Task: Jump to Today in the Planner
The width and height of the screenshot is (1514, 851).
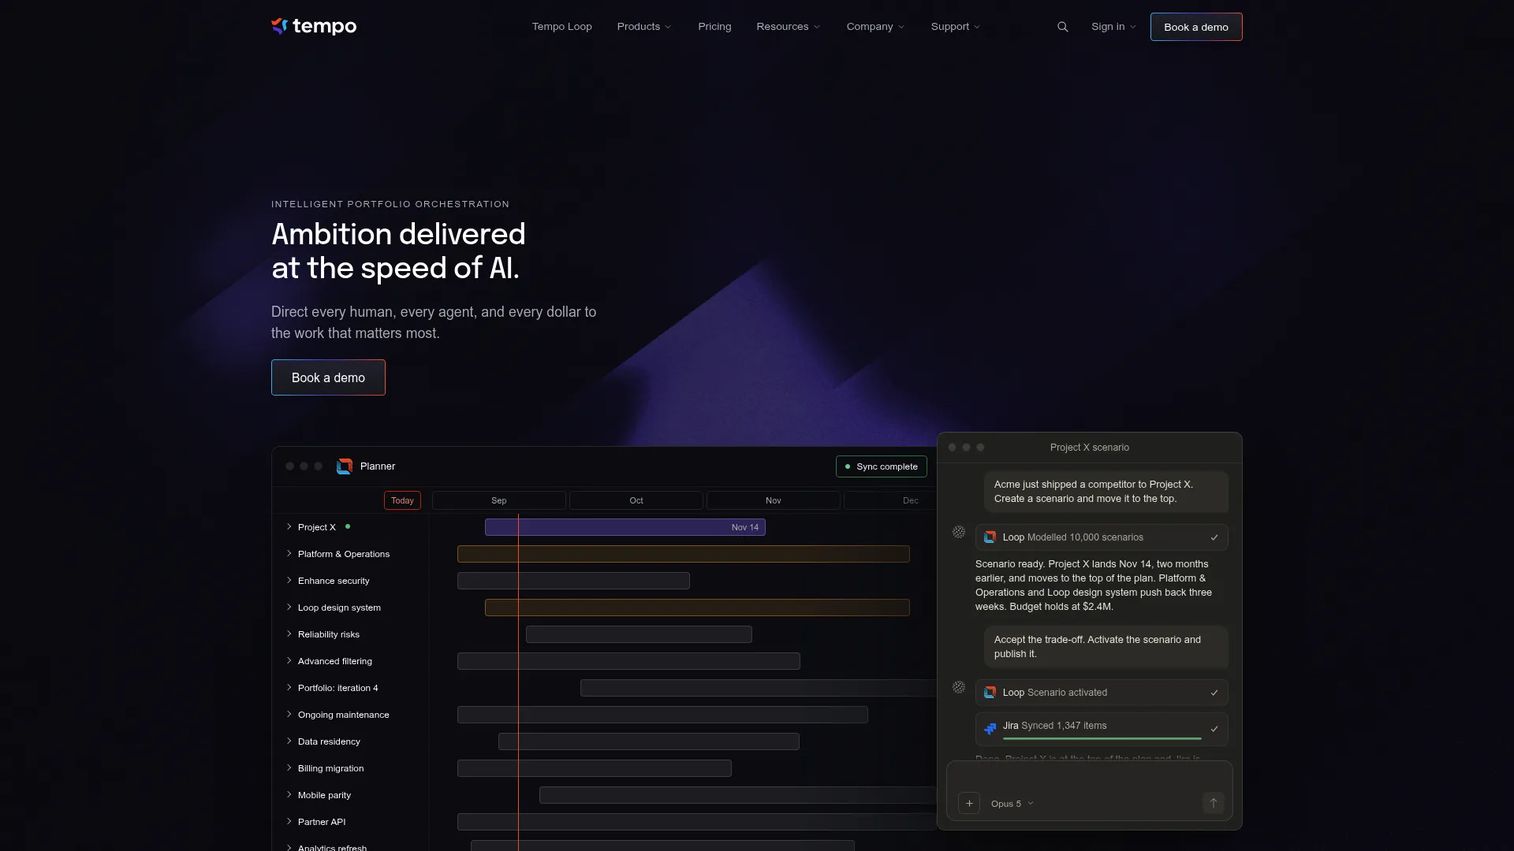Action: [402, 500]
